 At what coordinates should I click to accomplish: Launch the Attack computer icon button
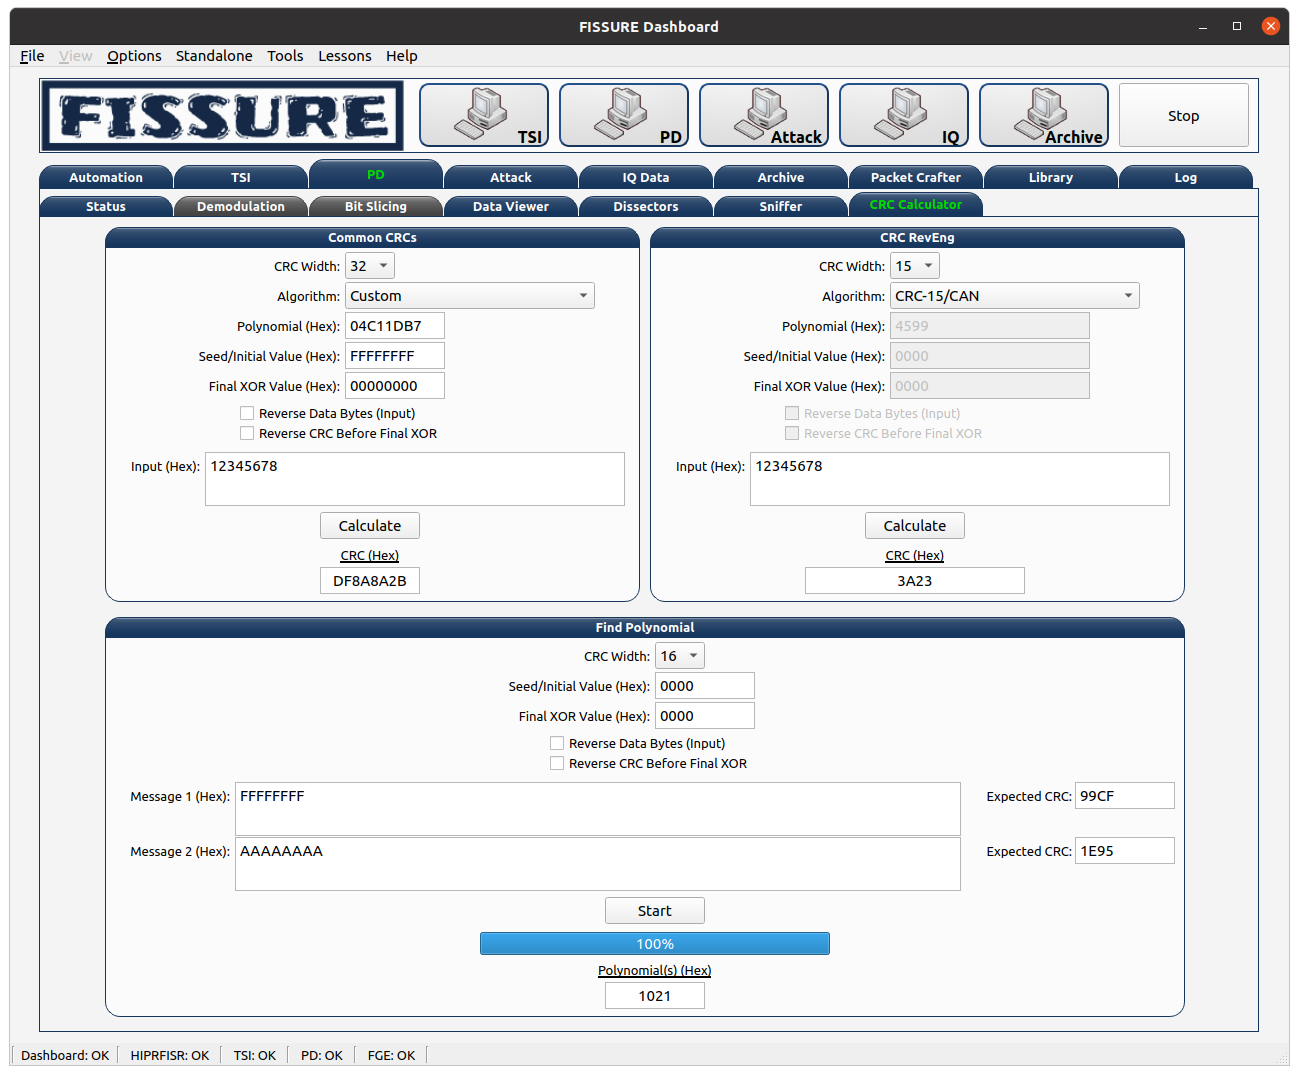[764, 115]
